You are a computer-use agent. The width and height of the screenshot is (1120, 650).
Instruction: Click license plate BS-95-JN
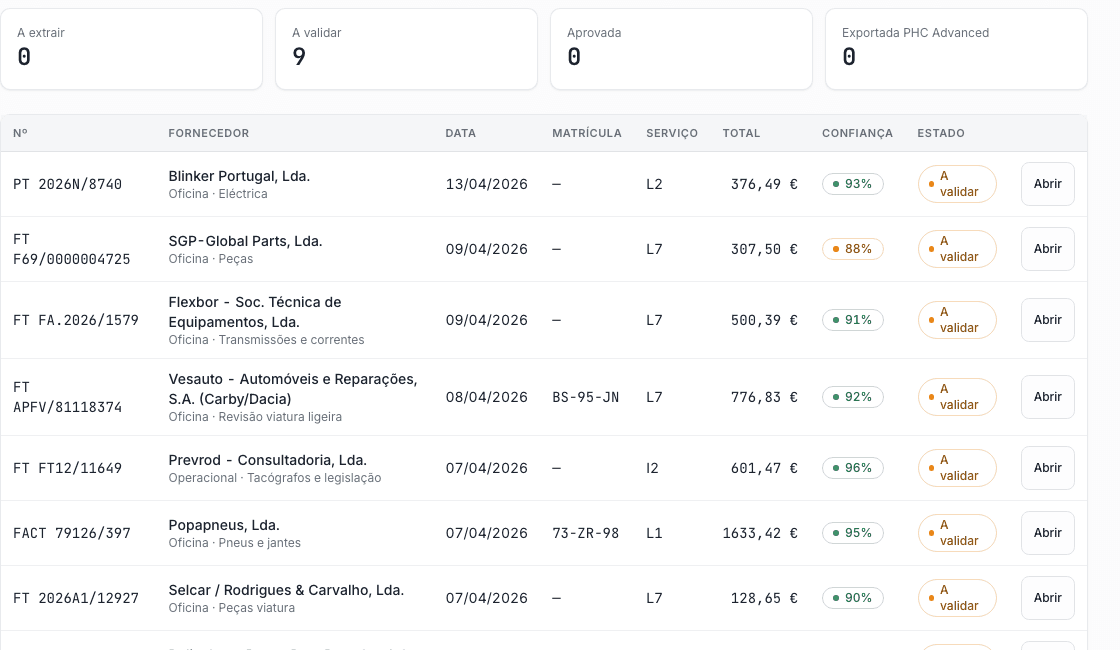586,397
